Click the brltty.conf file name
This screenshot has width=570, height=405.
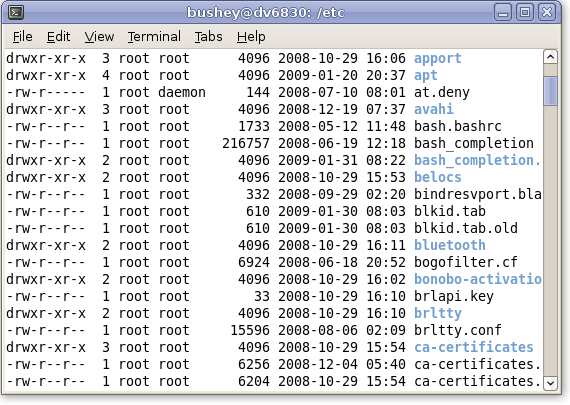point(458,330)
